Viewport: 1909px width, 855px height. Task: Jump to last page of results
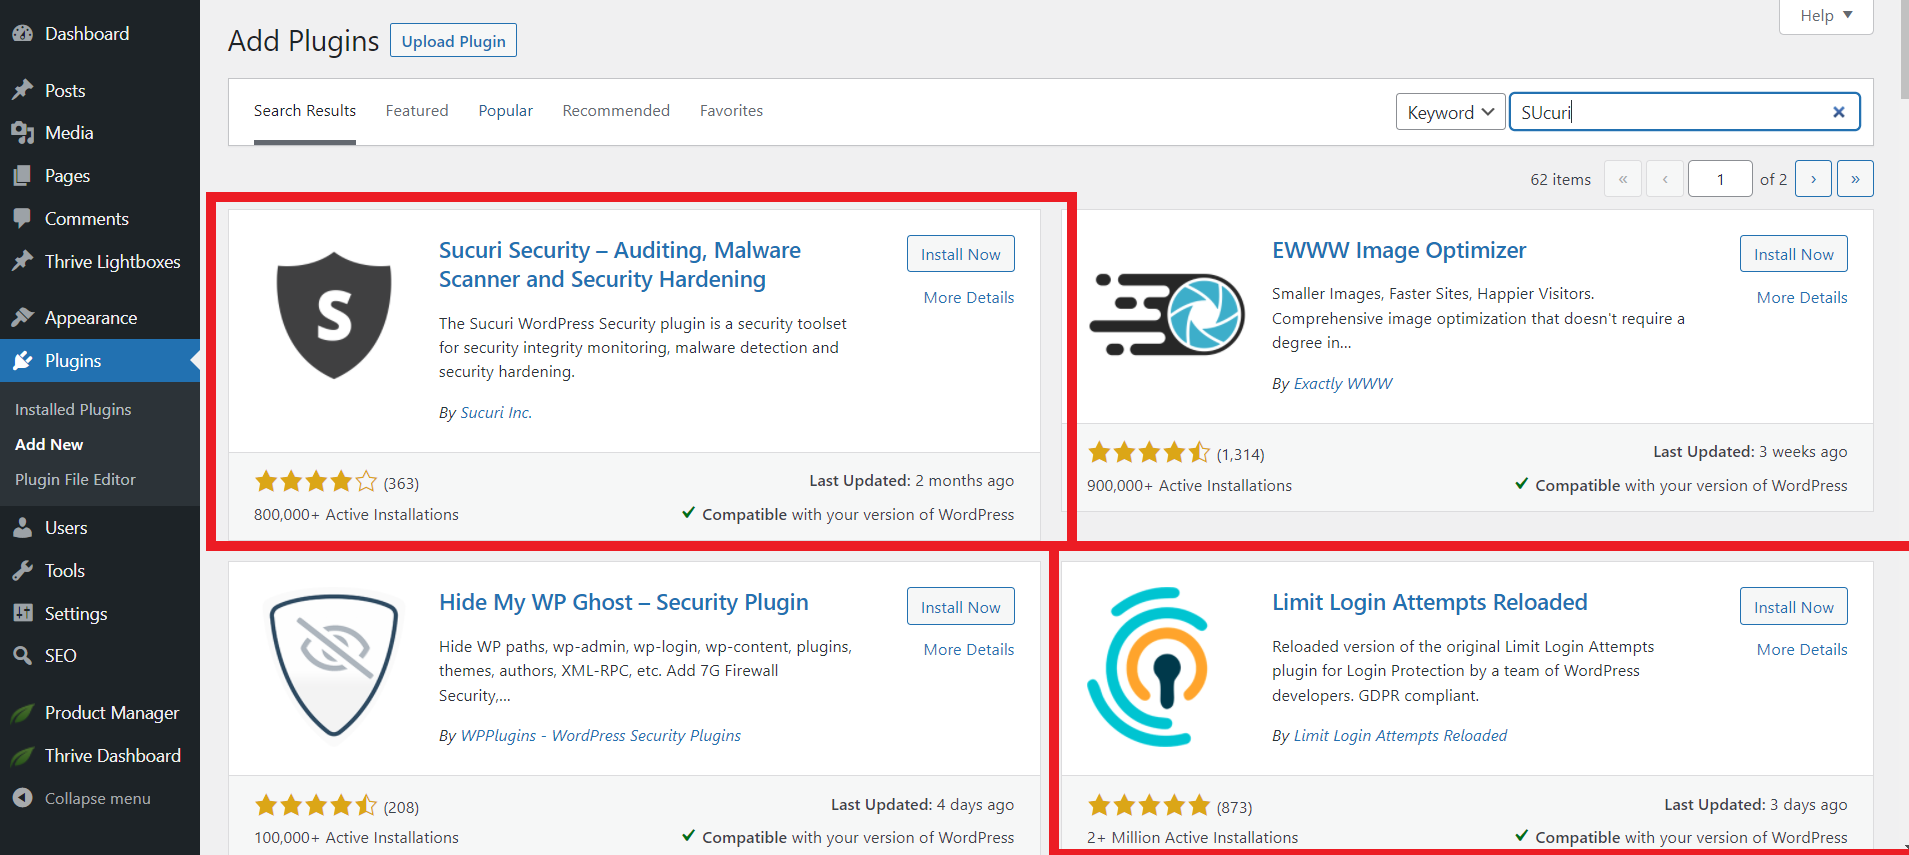tap(1855, 179)
